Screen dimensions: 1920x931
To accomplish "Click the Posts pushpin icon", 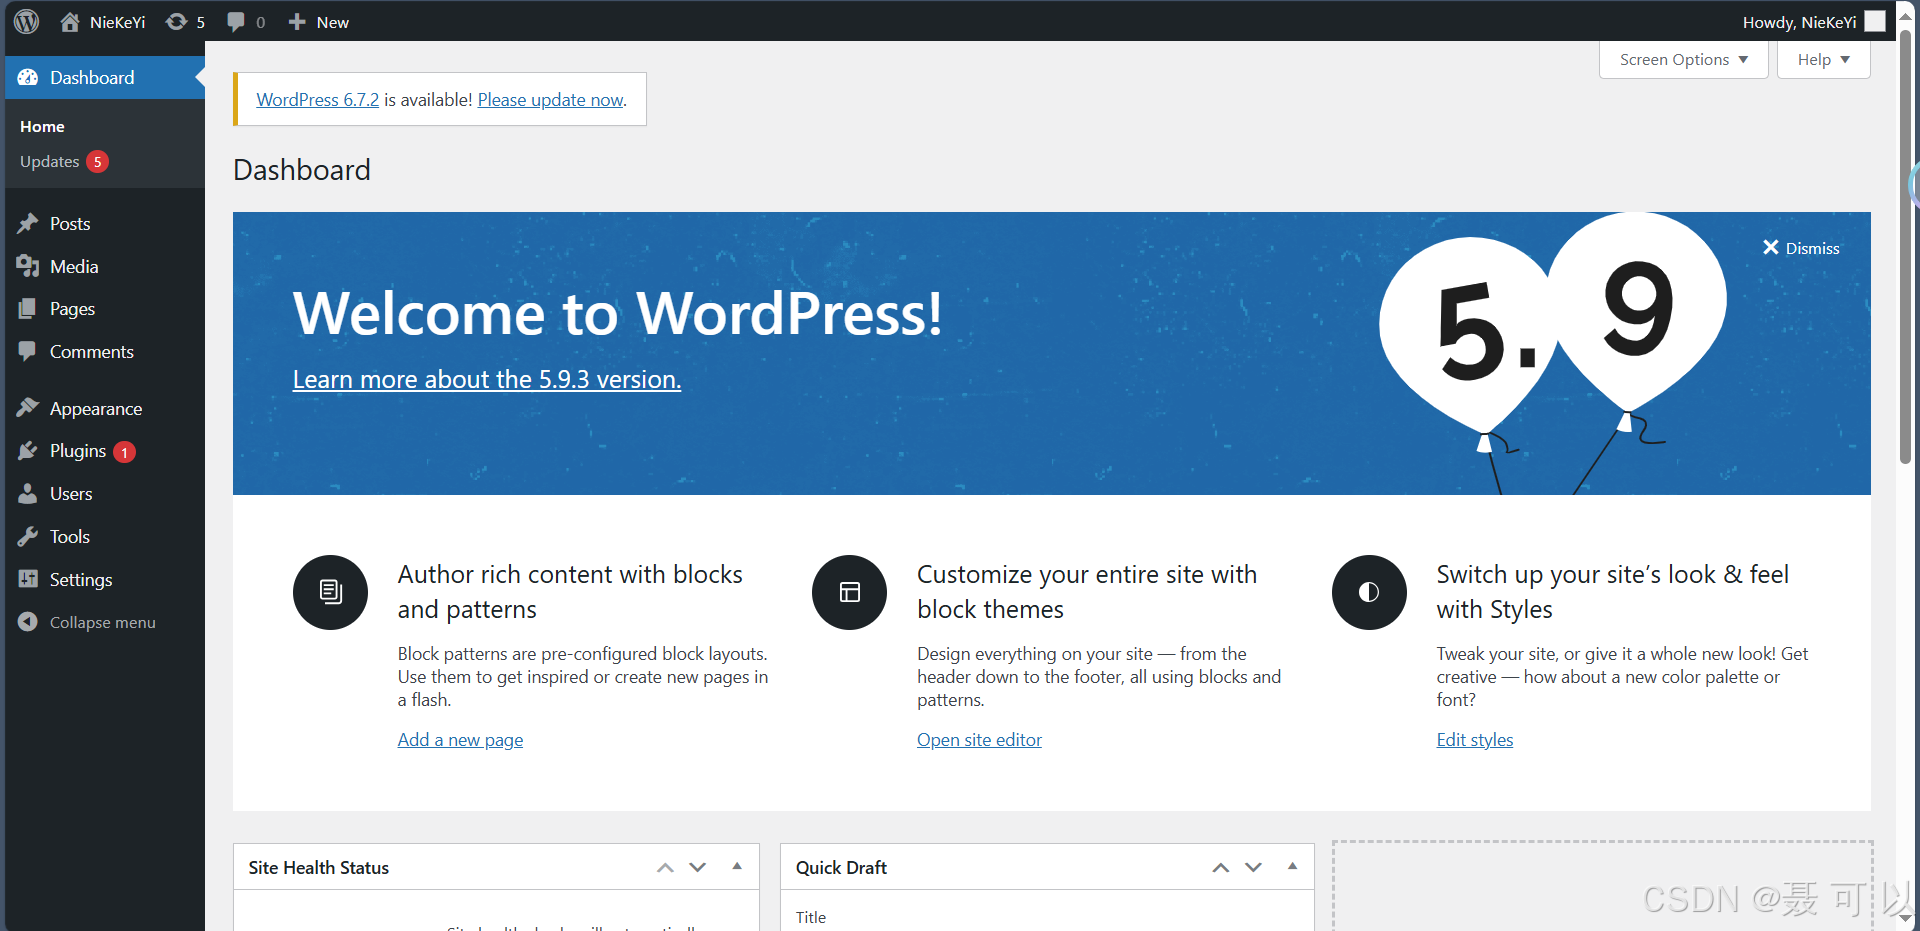I will (x=28, y=223).
